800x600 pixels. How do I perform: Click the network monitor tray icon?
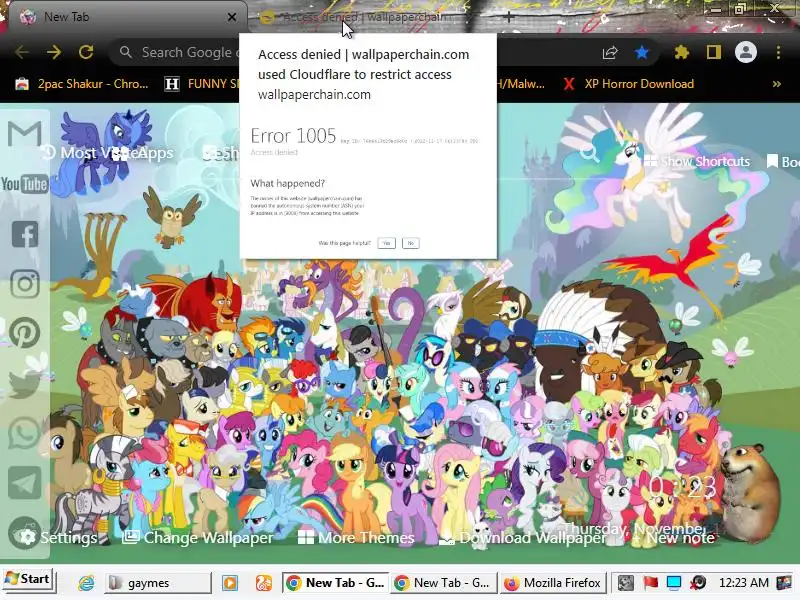point(674,582)
